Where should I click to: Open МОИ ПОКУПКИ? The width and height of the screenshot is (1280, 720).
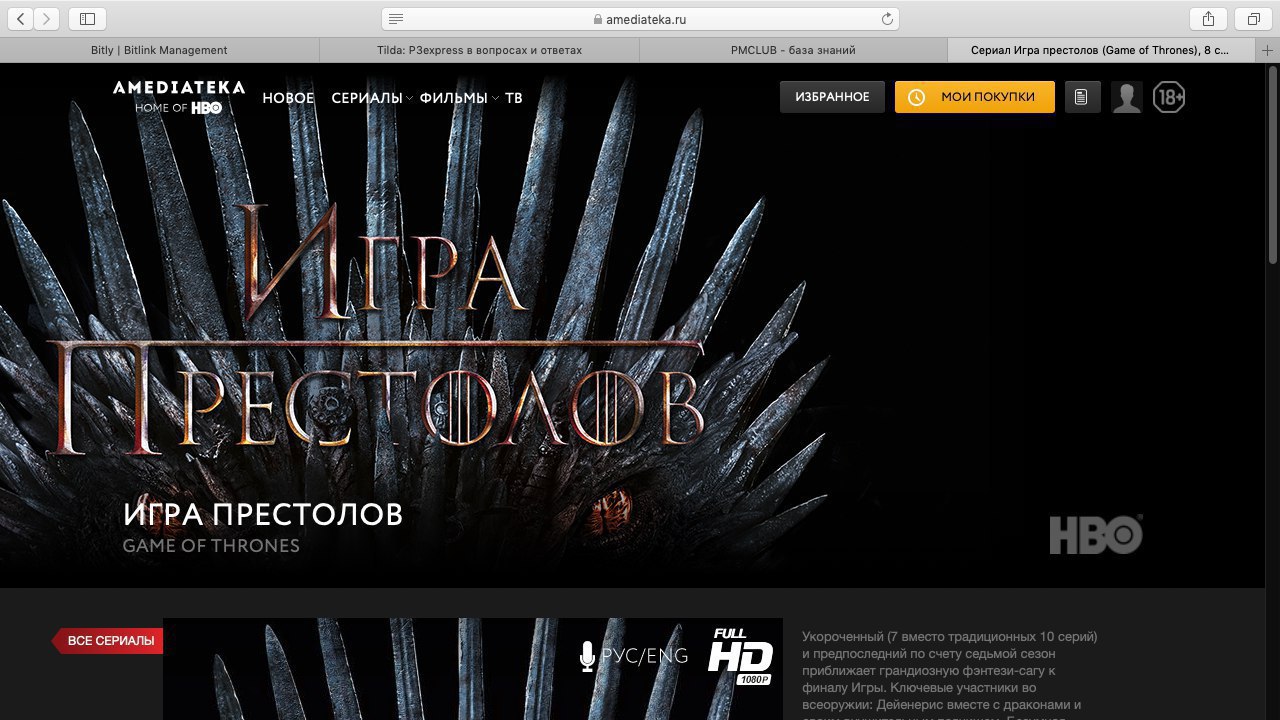(975, 97)
